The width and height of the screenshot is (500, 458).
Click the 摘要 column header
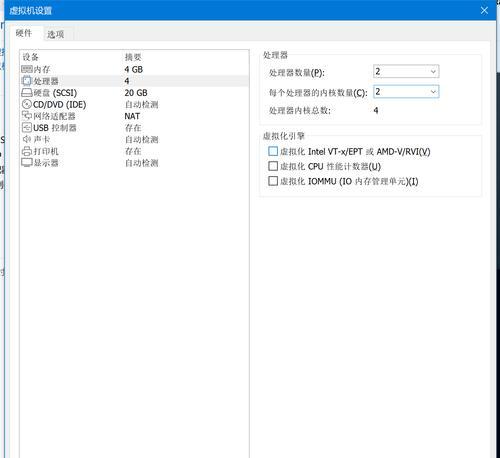[x=133, y=57]
